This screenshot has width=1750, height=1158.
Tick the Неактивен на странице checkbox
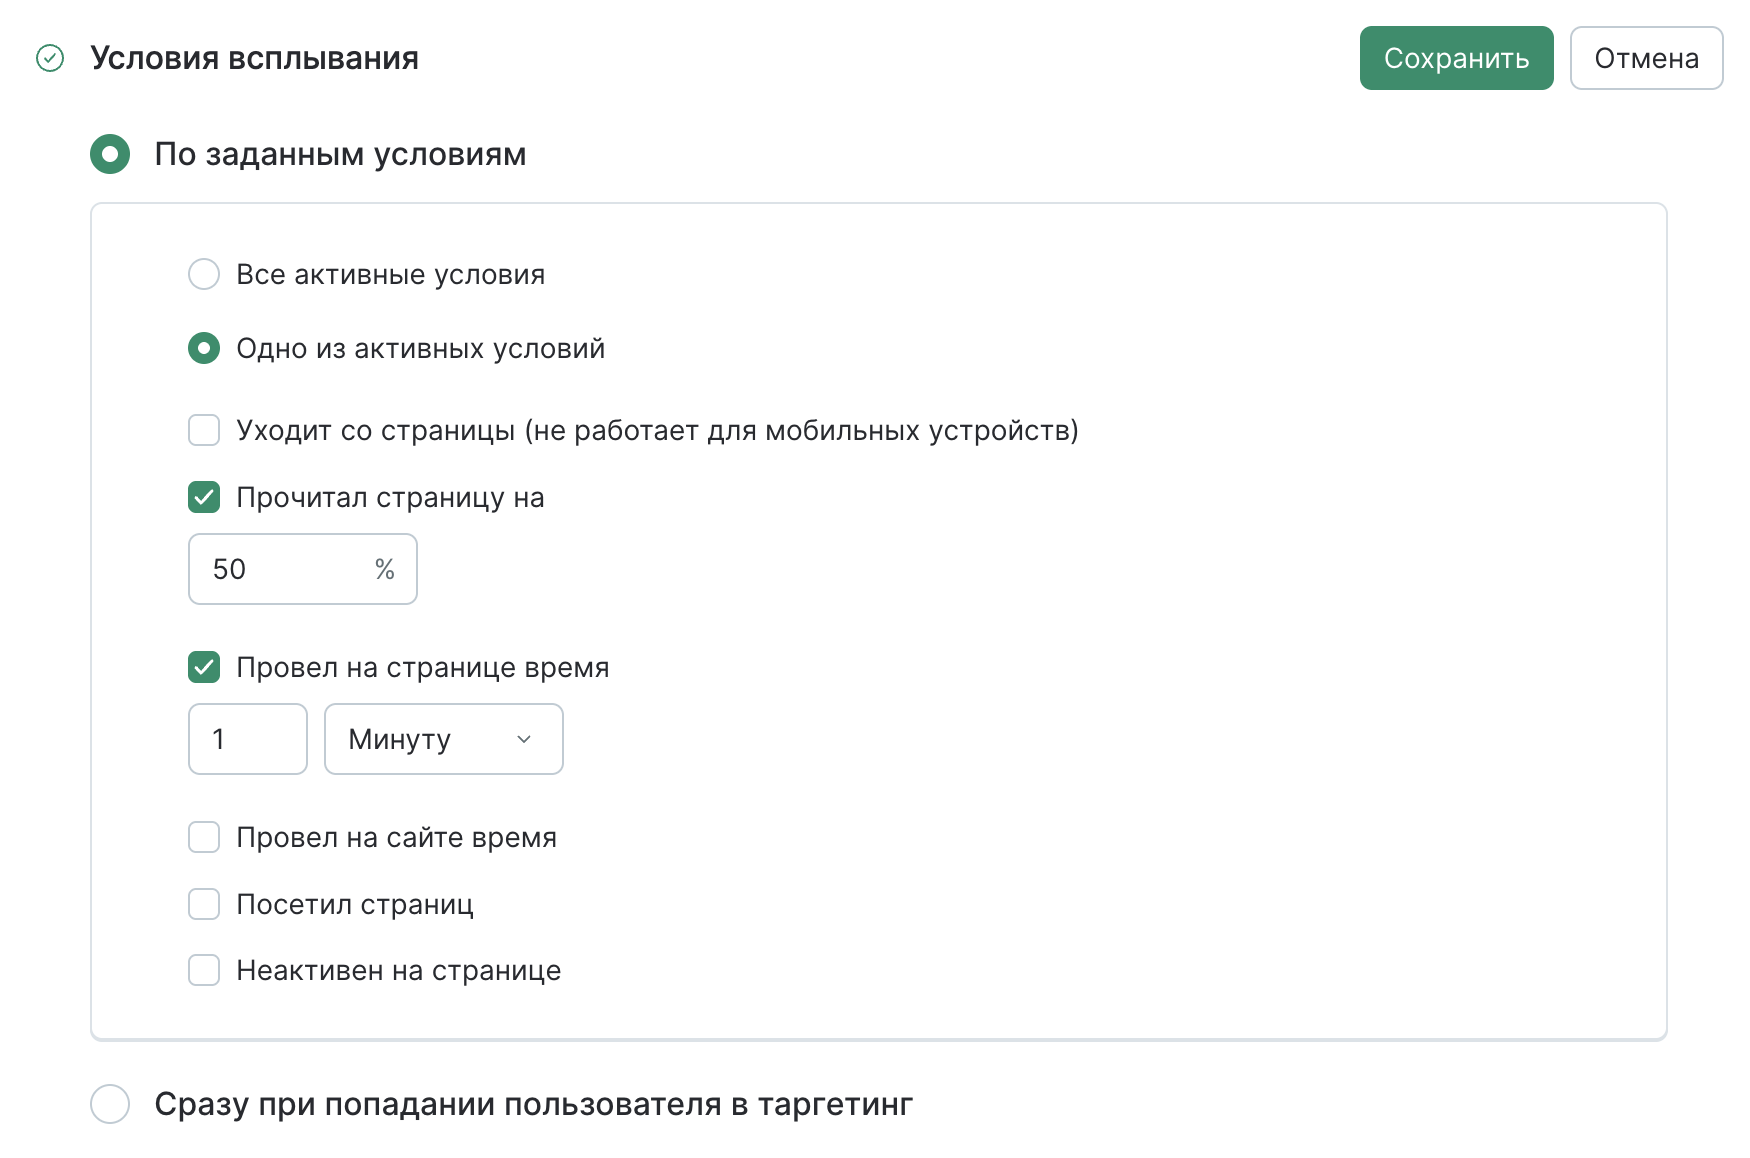click(204, 970)
